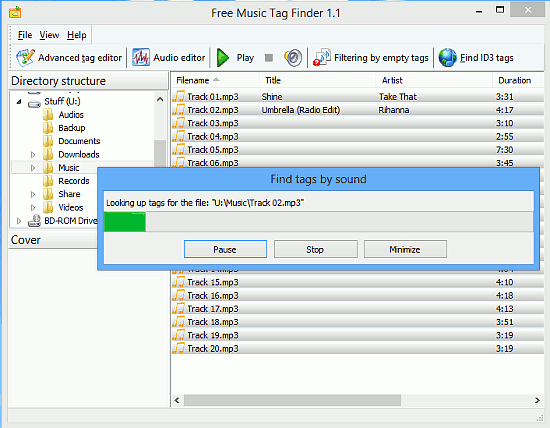Expand the Share folder

click(x=33, y=194)
